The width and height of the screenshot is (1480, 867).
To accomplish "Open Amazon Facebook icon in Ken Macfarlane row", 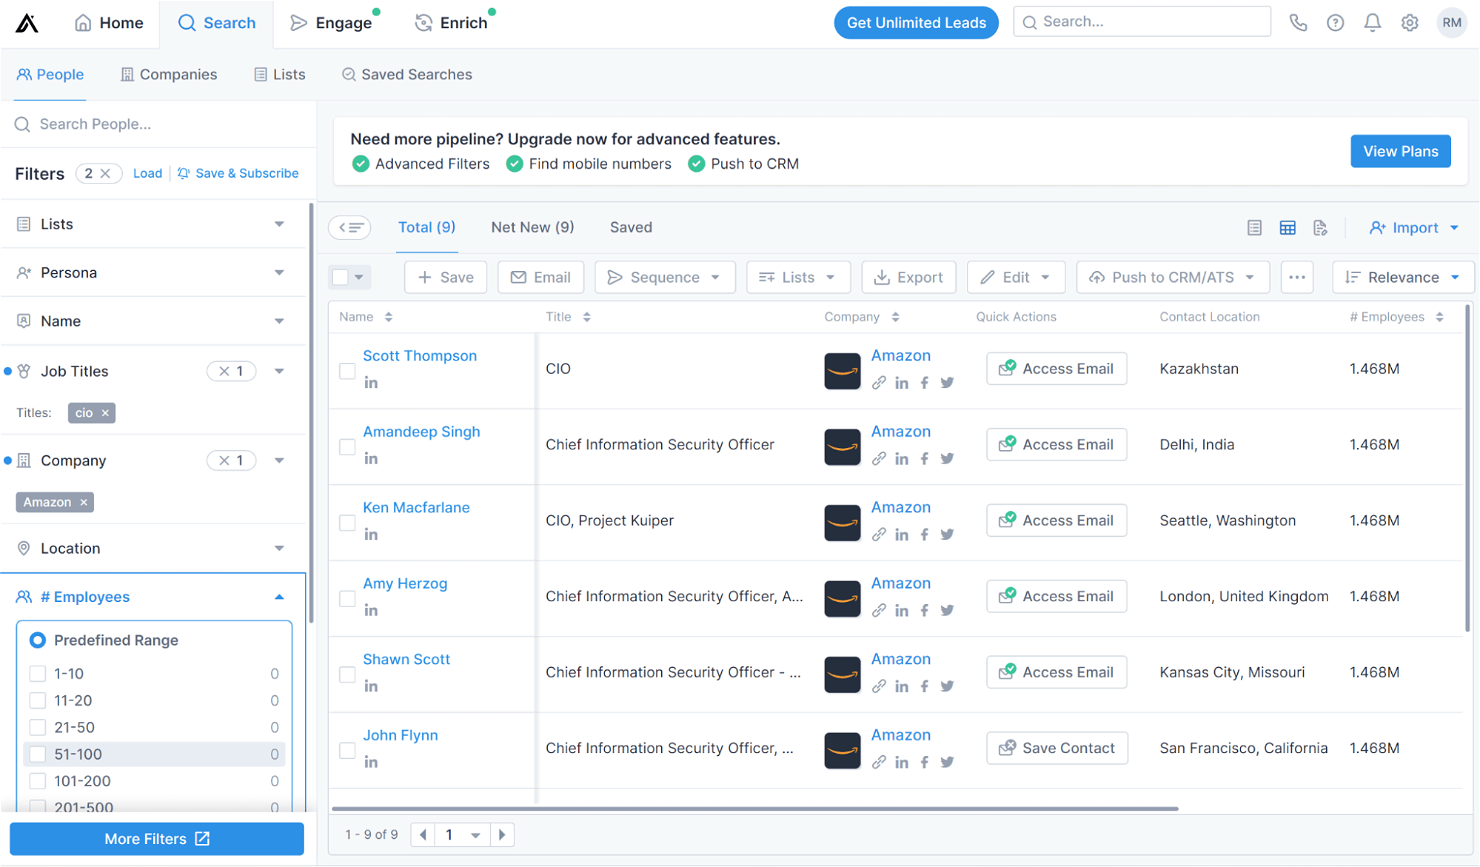I will 924,535.
